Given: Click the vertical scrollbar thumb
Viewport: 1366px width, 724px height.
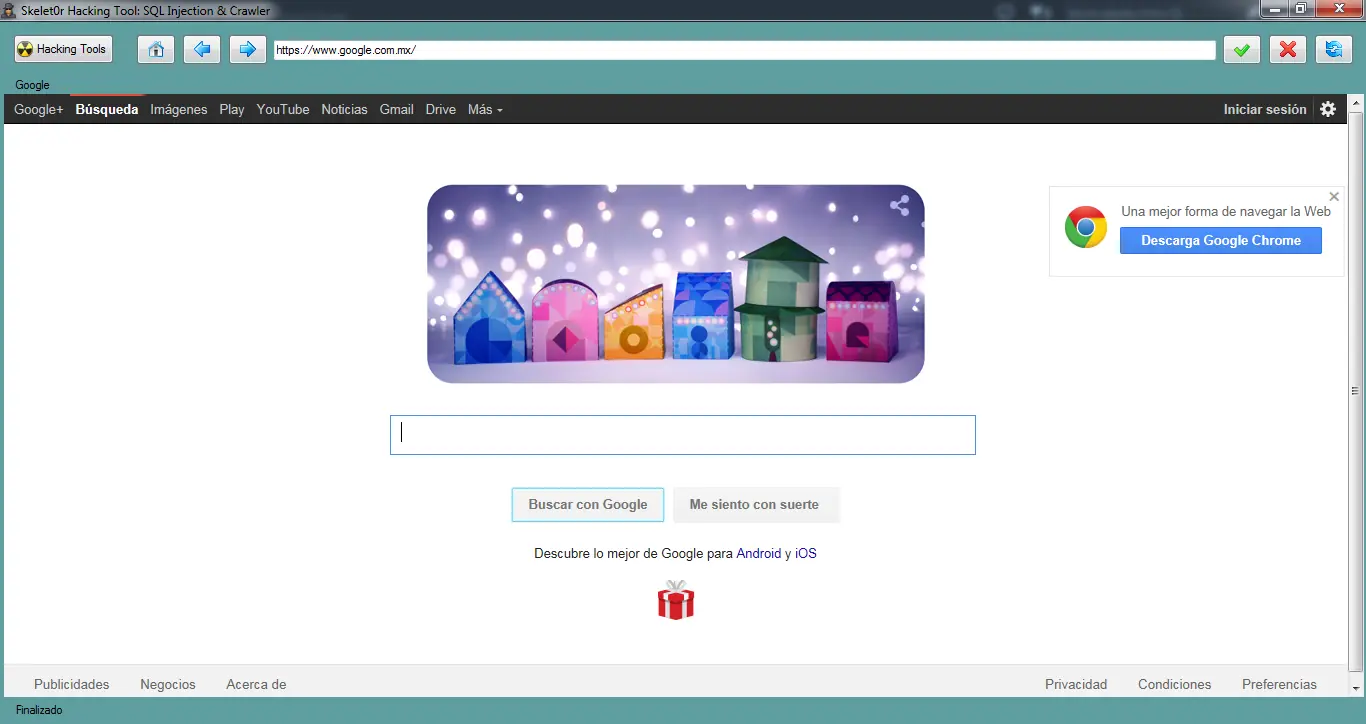Looking at the screenshot, I should pos(1355,390).
